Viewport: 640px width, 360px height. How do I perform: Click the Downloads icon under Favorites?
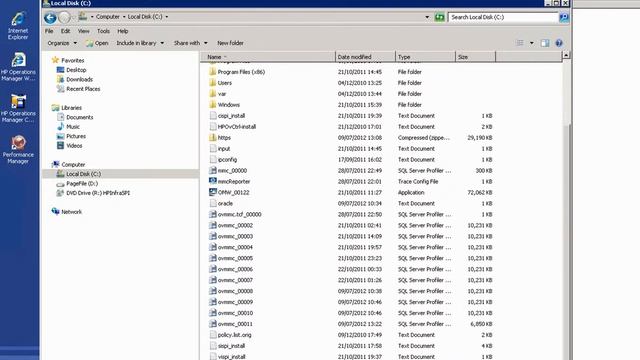tap(60, 79)
